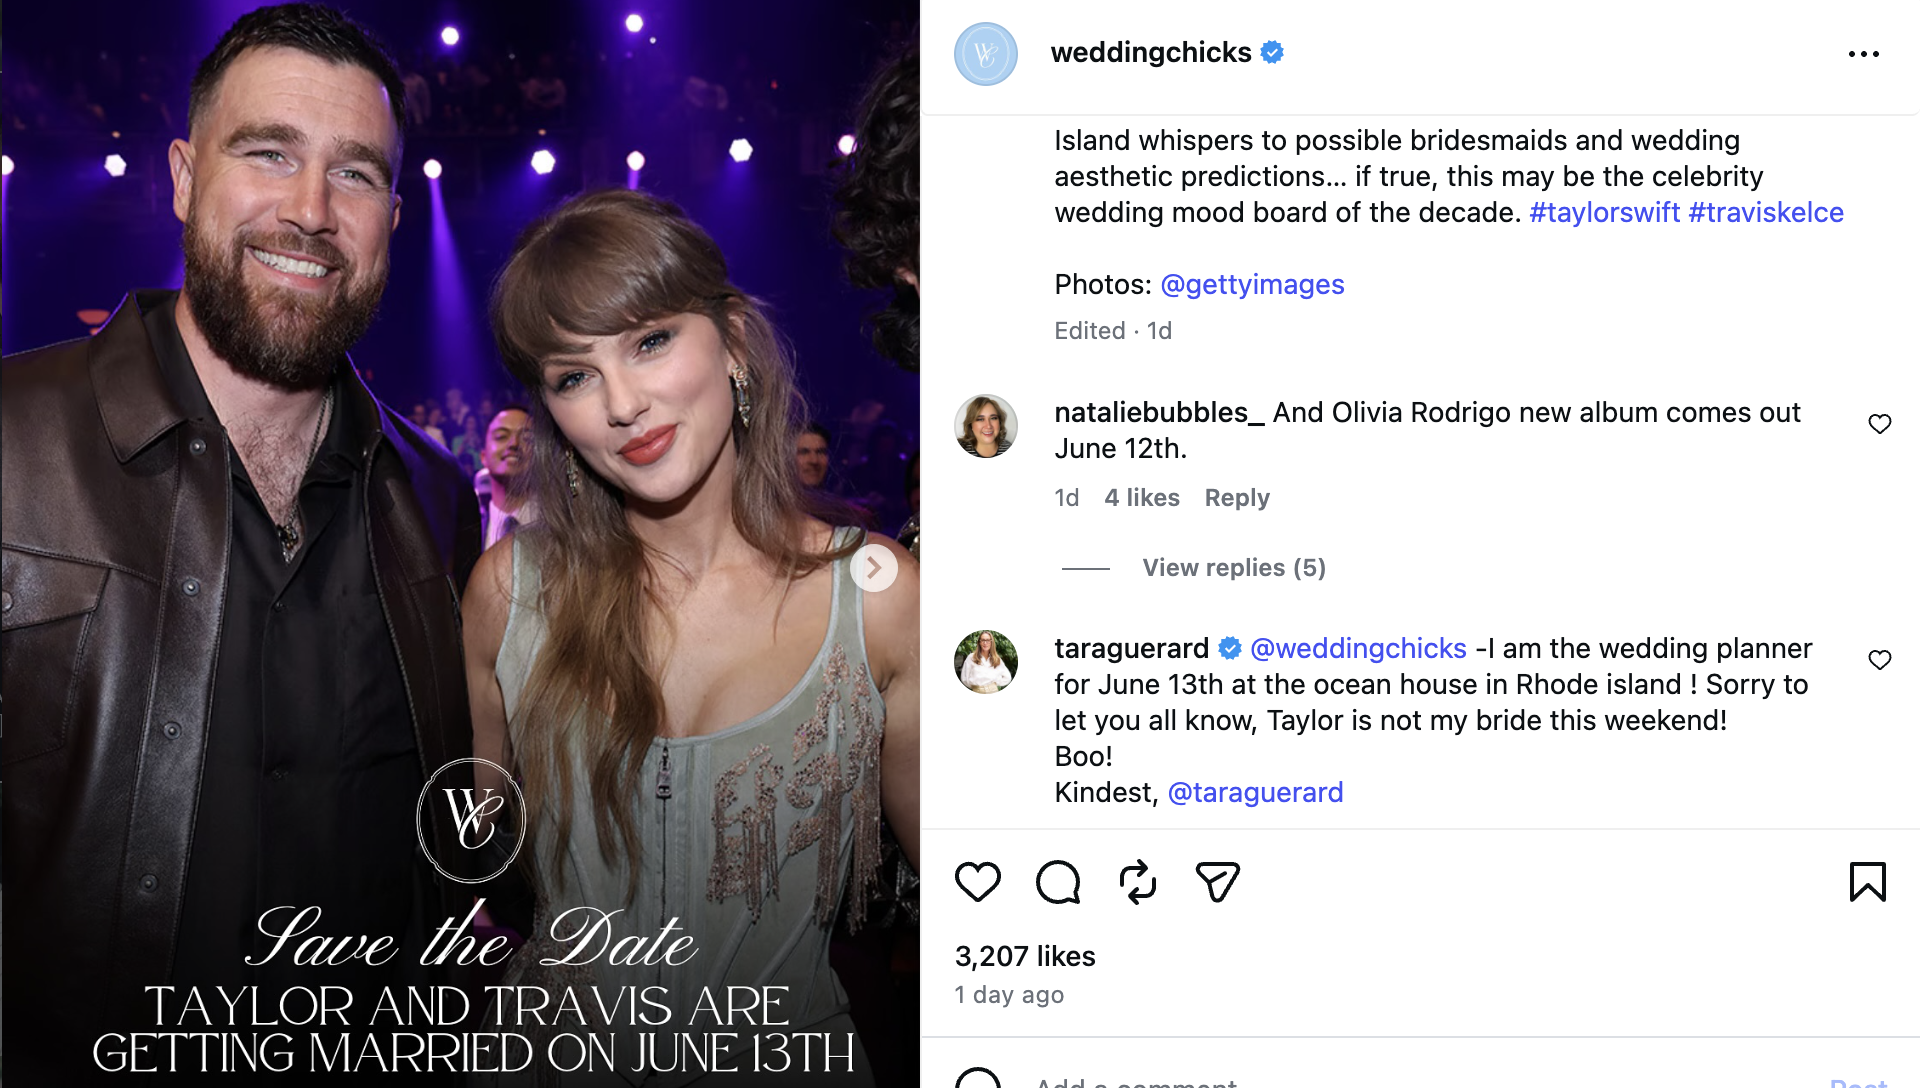
Task: Open the #taylorswift hashtag
Action: pyautogui.click(x=1602, y=212)
